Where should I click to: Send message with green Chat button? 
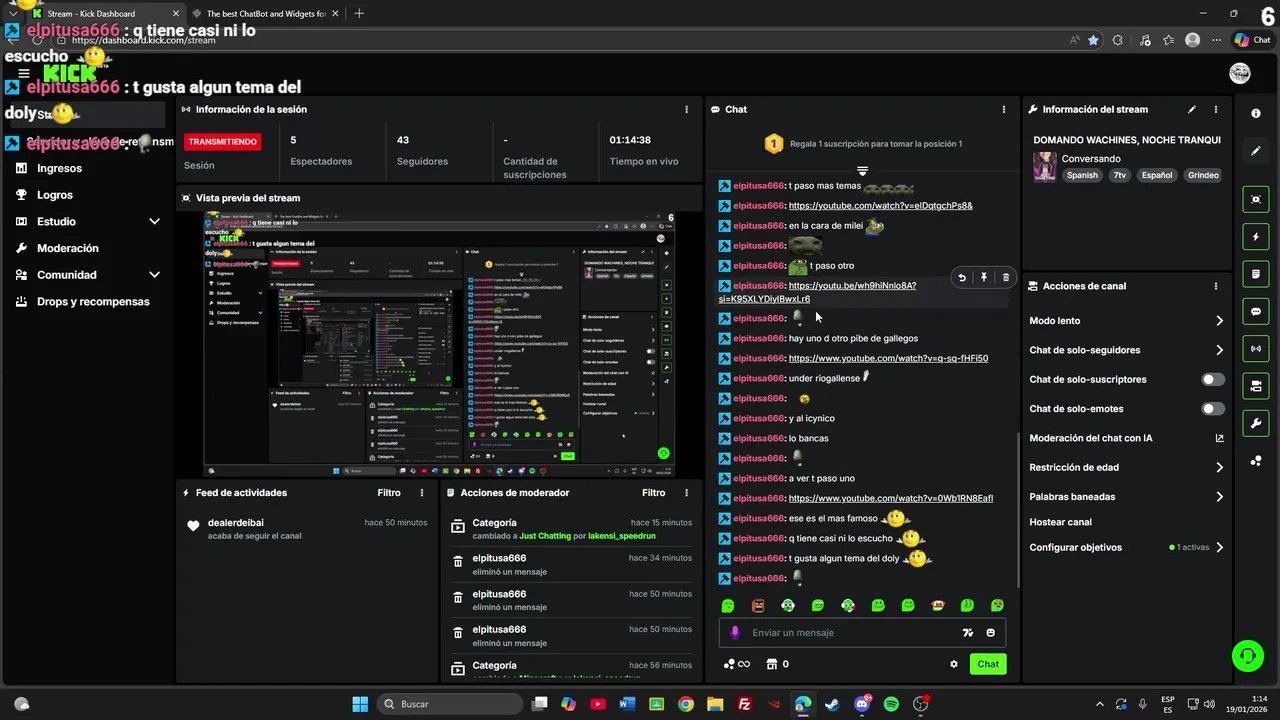point(988,664)
